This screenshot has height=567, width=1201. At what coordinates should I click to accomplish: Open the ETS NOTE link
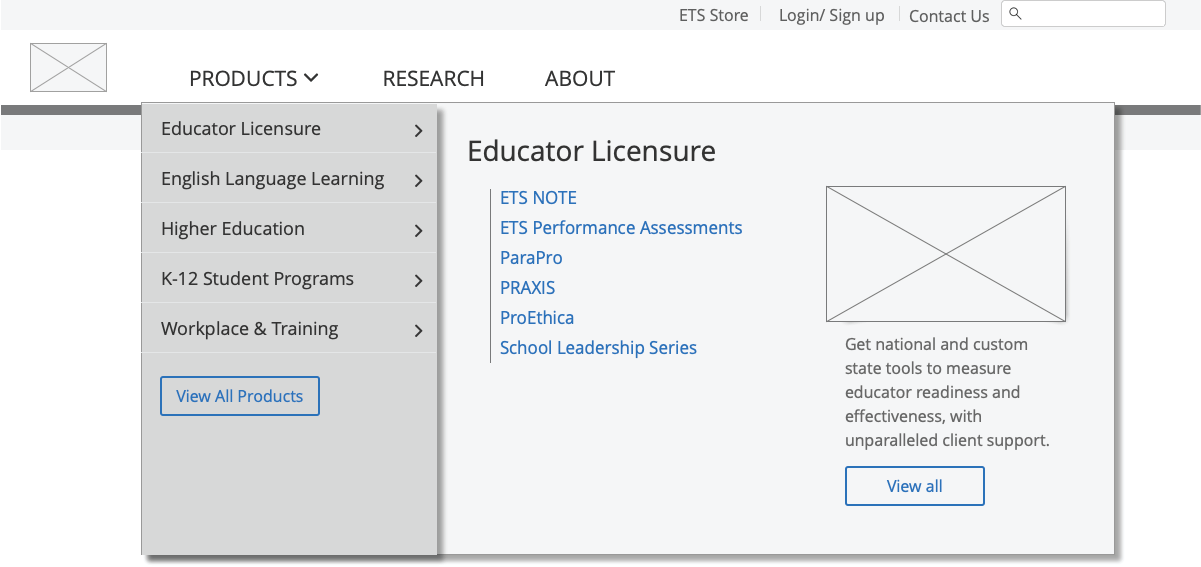click(538, 198)
